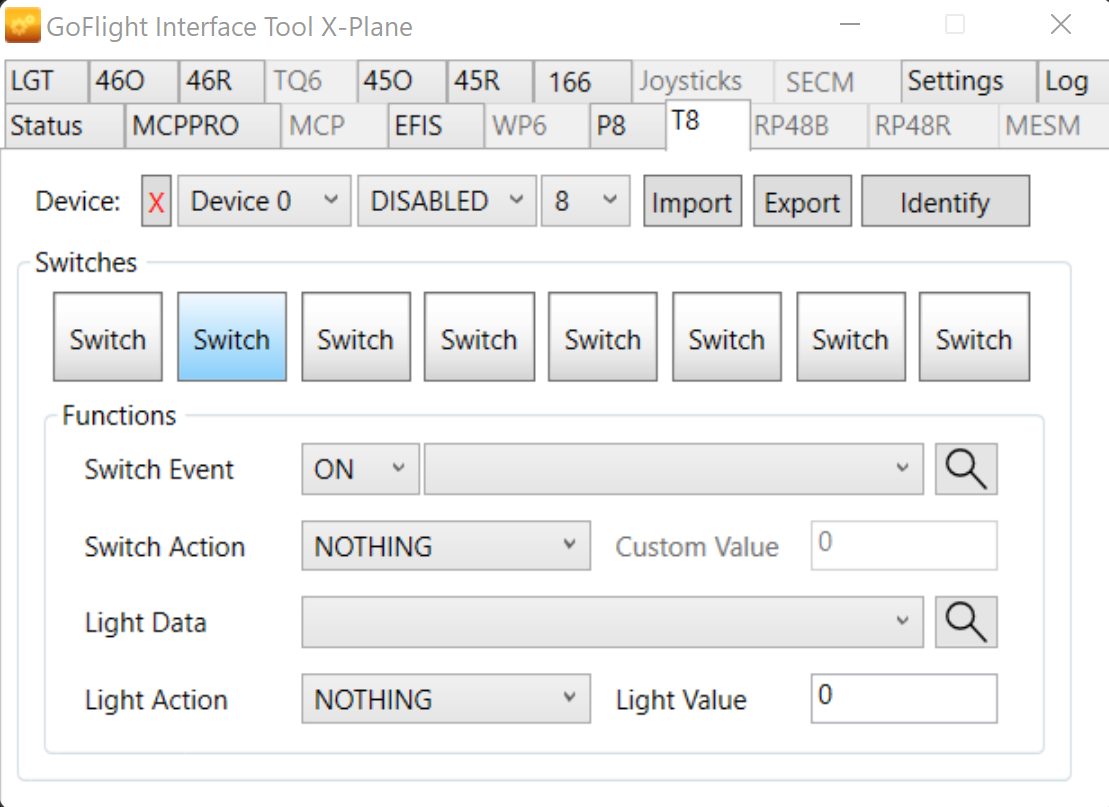Select the MESM tab
This screenshot has width=1109, height=807.
(x=1052, y=126)
